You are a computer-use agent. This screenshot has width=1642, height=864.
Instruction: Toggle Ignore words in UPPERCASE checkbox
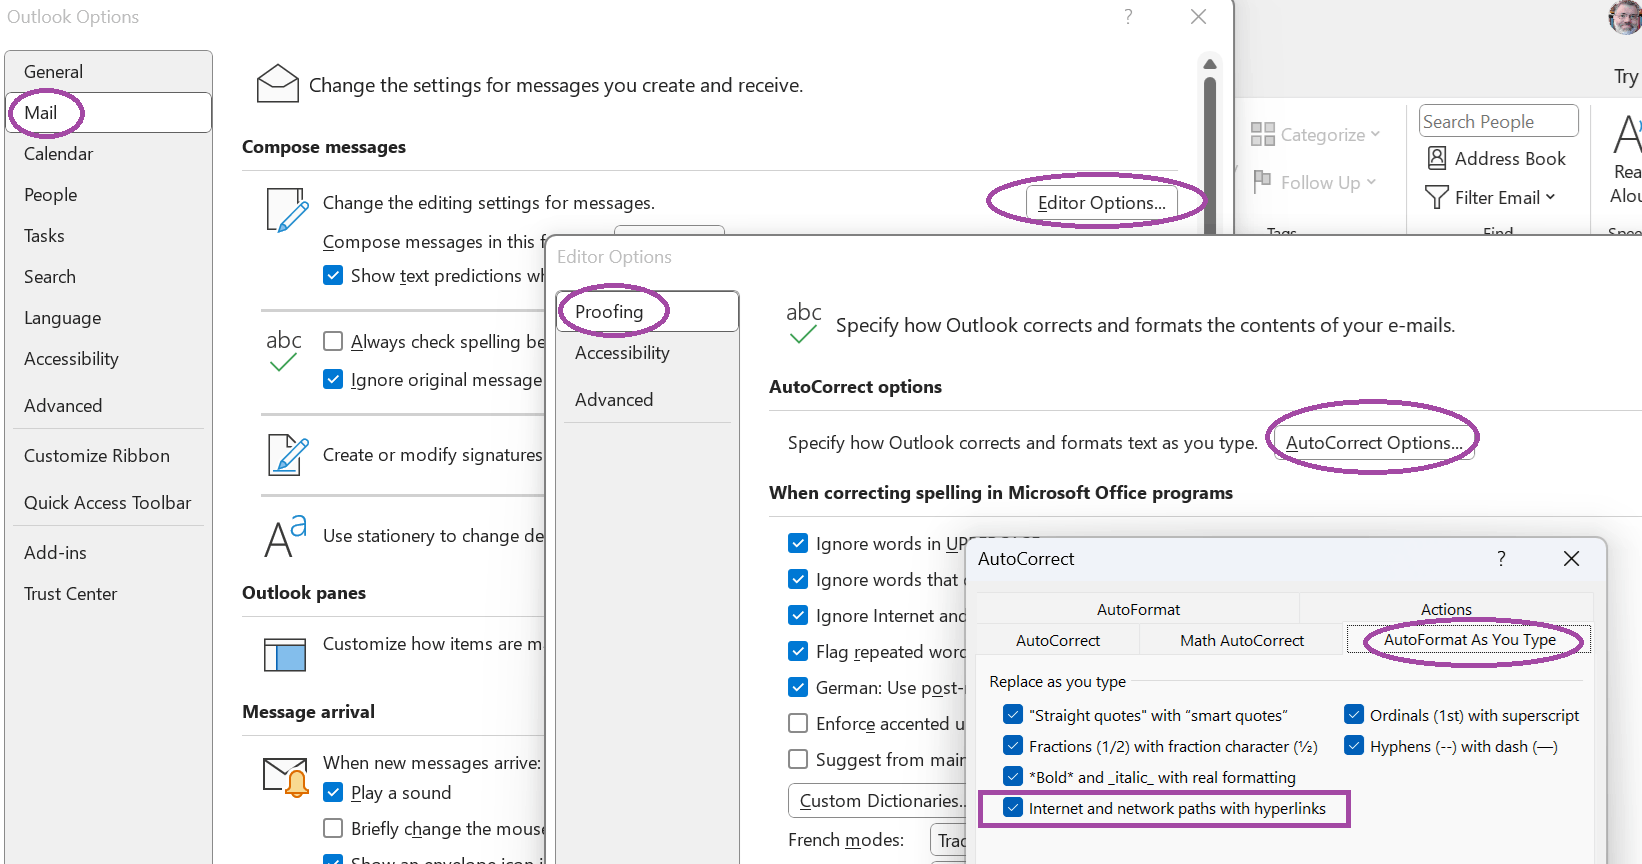click(x=798, y=543)
